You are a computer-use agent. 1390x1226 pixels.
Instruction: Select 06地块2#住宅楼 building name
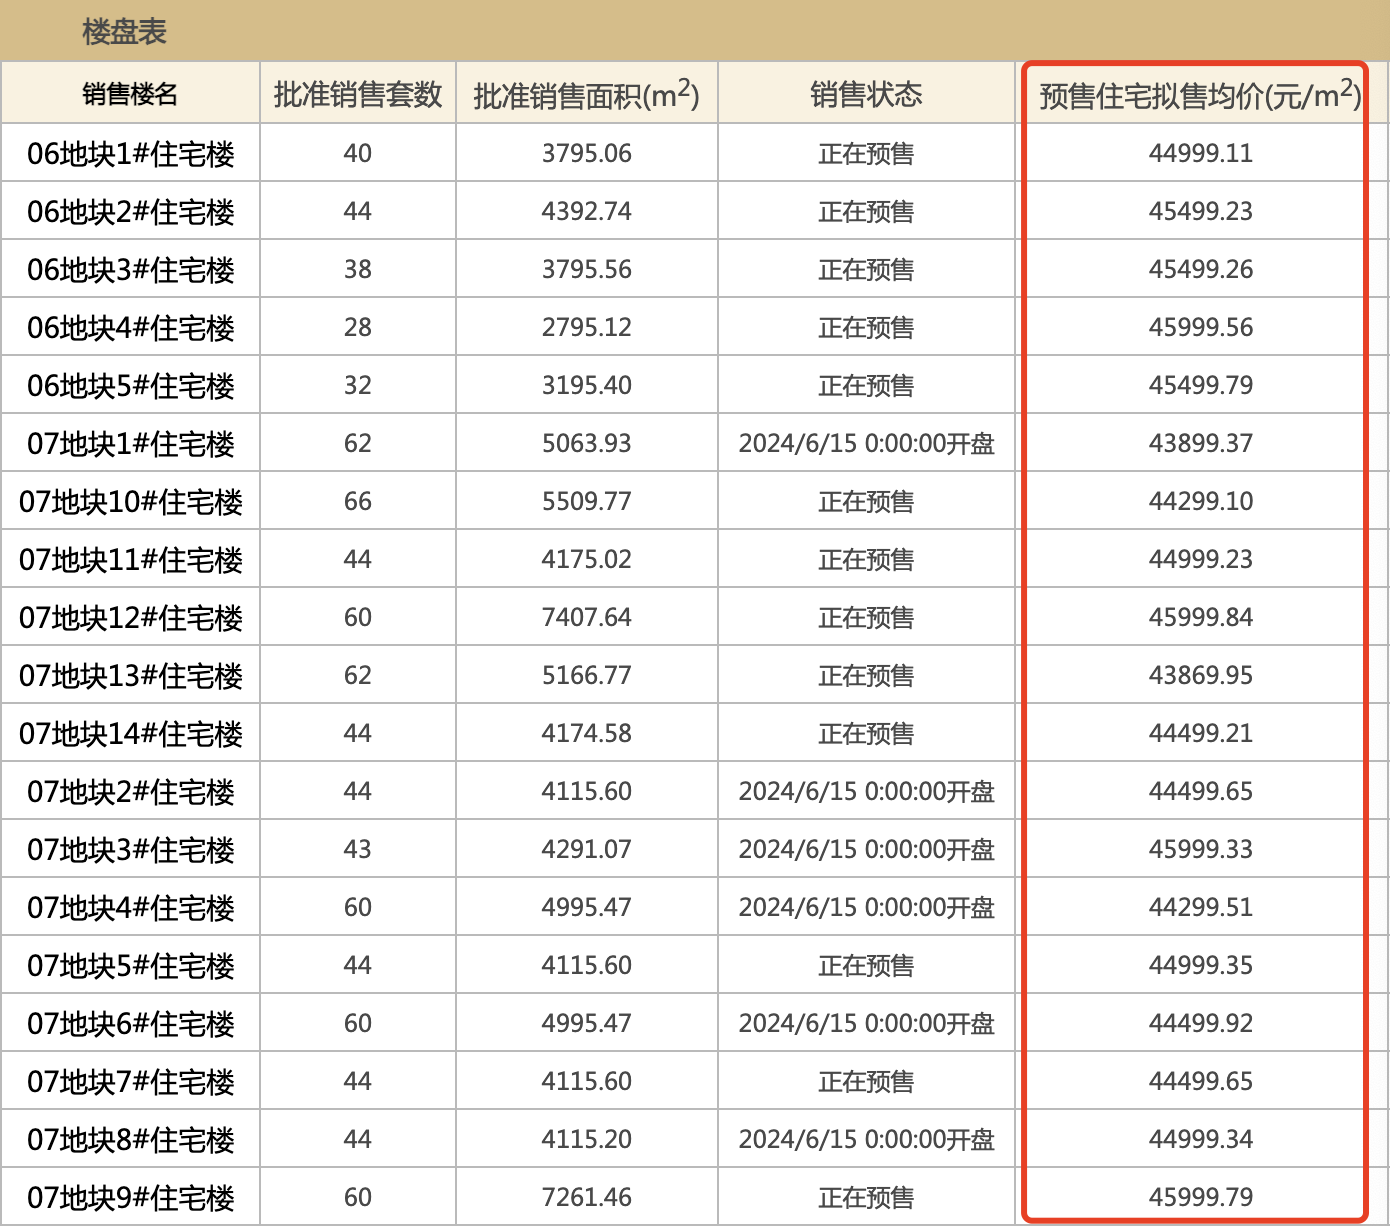tap(131, 211)
